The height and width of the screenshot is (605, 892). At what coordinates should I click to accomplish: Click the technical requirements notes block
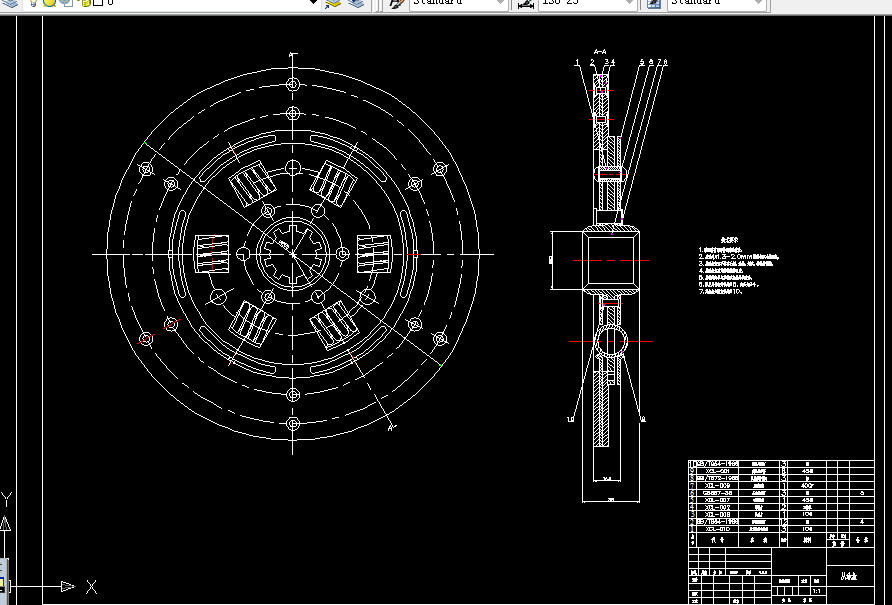(x=738, y=267)
